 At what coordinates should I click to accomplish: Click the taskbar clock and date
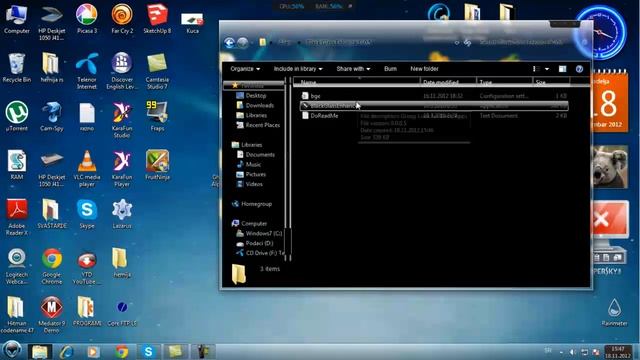click(x=618, y=352)
